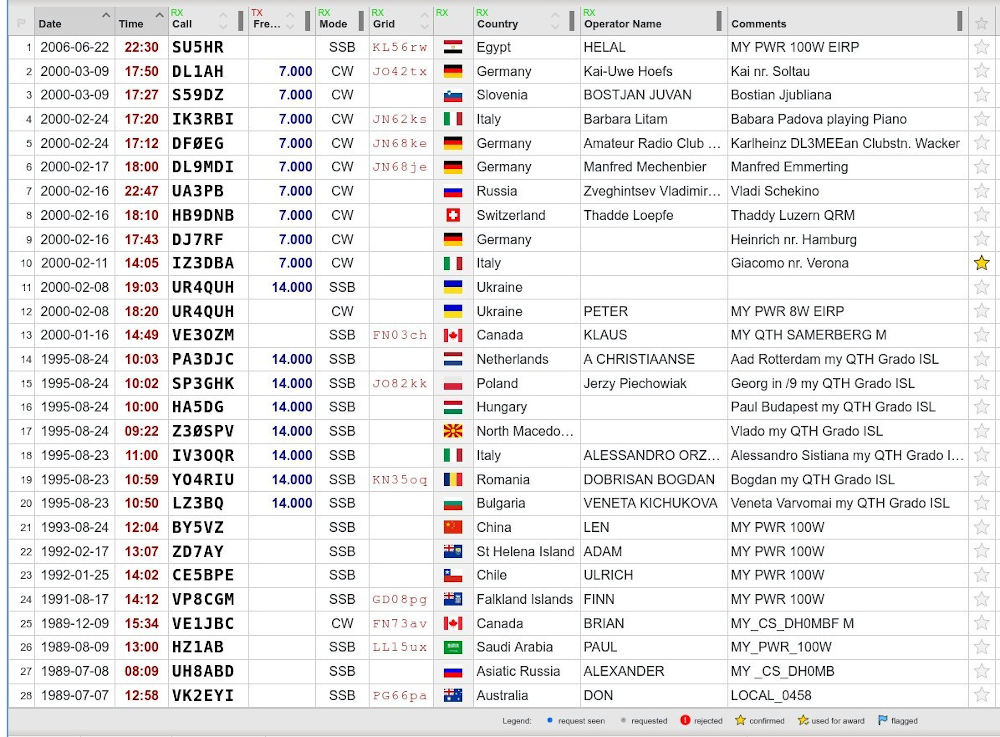Sort by RX Grid column header
Viewport: 1000px width, 737px height.
point(401,21)
